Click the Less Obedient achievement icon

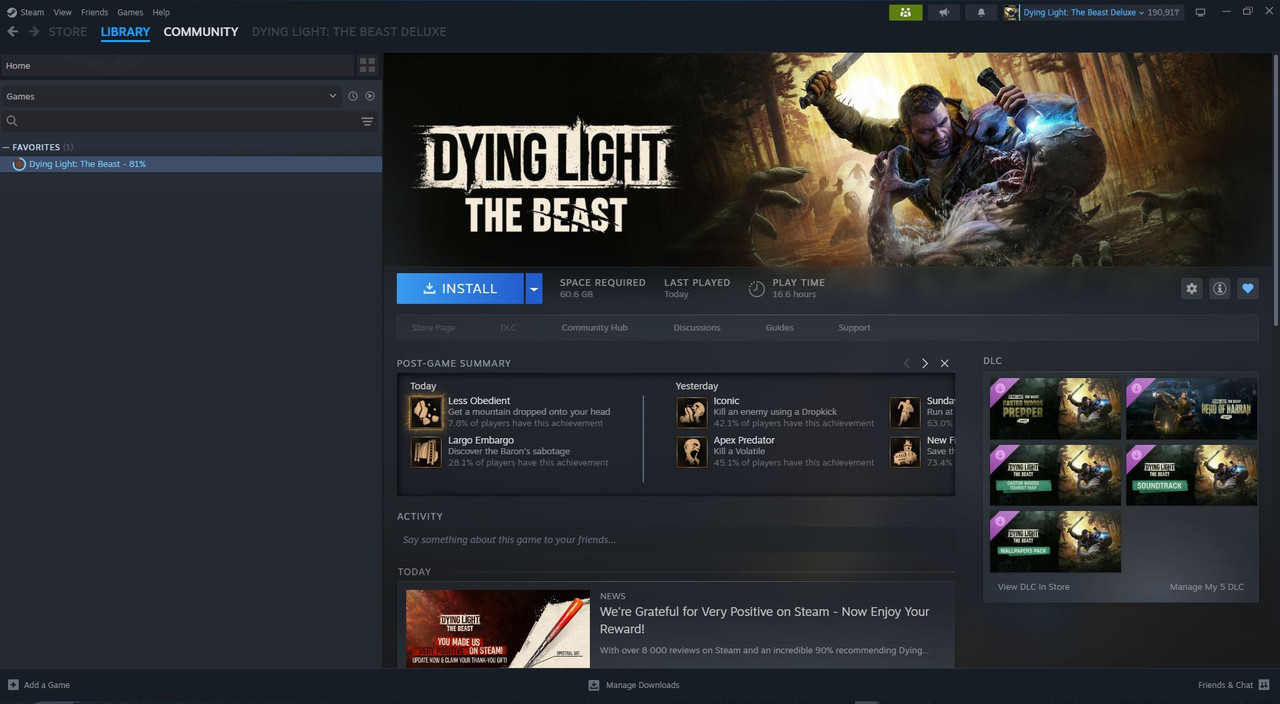point(426,412)
